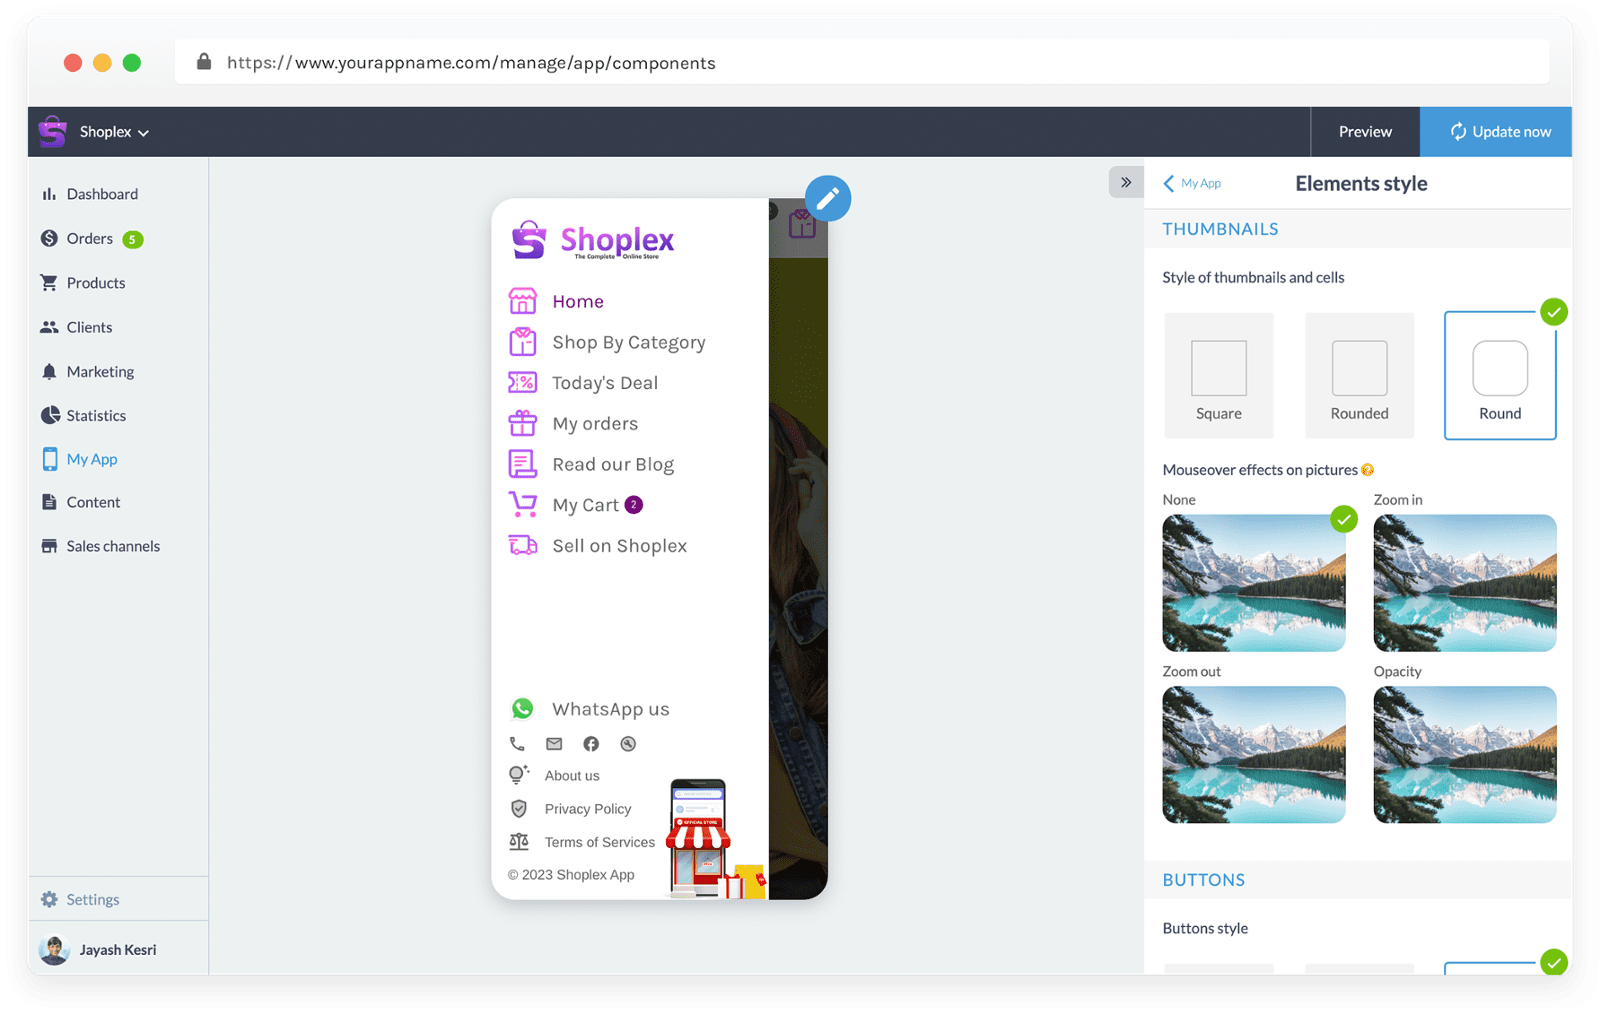Viewport: 1600px width, 1014px height.
Task: Select the Square thumbnail style
Action: [x=1219, y=376]
